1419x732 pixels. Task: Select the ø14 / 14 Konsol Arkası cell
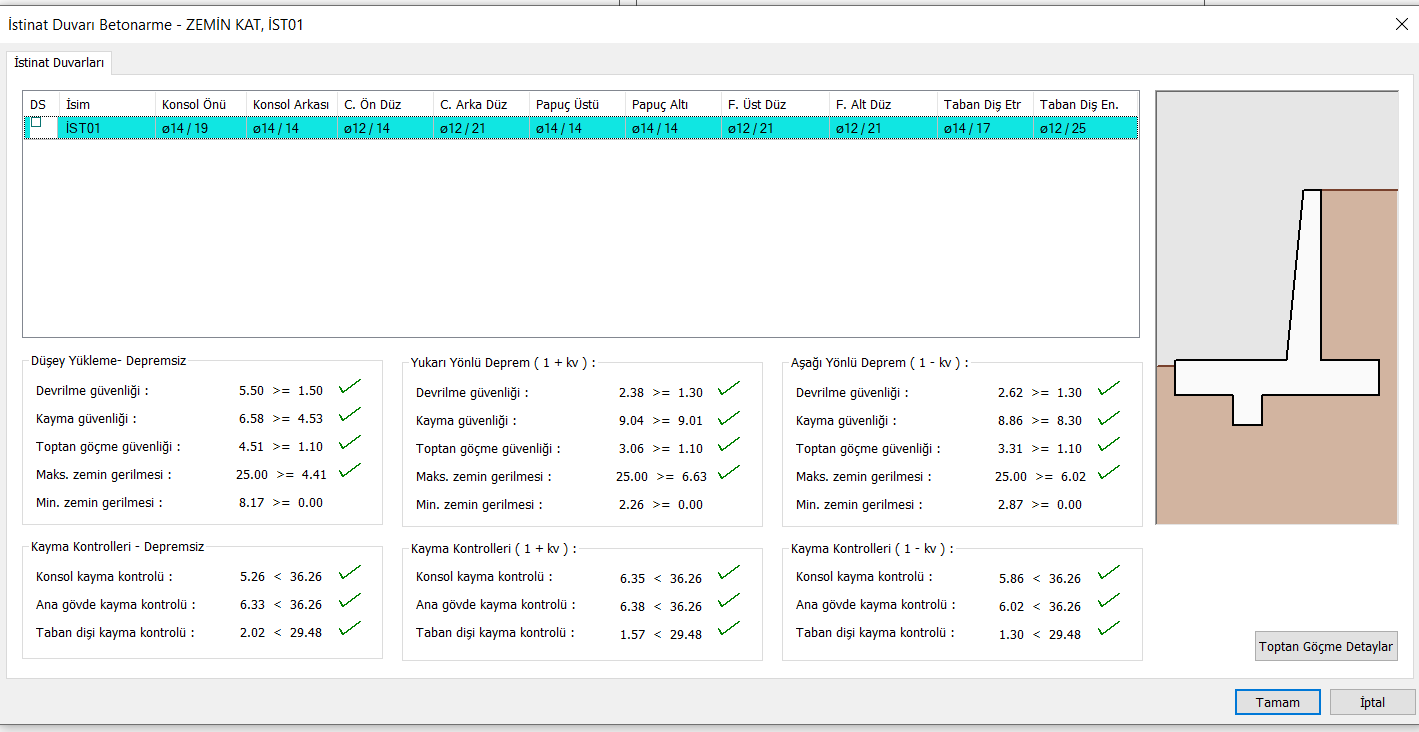click(291, 128)
